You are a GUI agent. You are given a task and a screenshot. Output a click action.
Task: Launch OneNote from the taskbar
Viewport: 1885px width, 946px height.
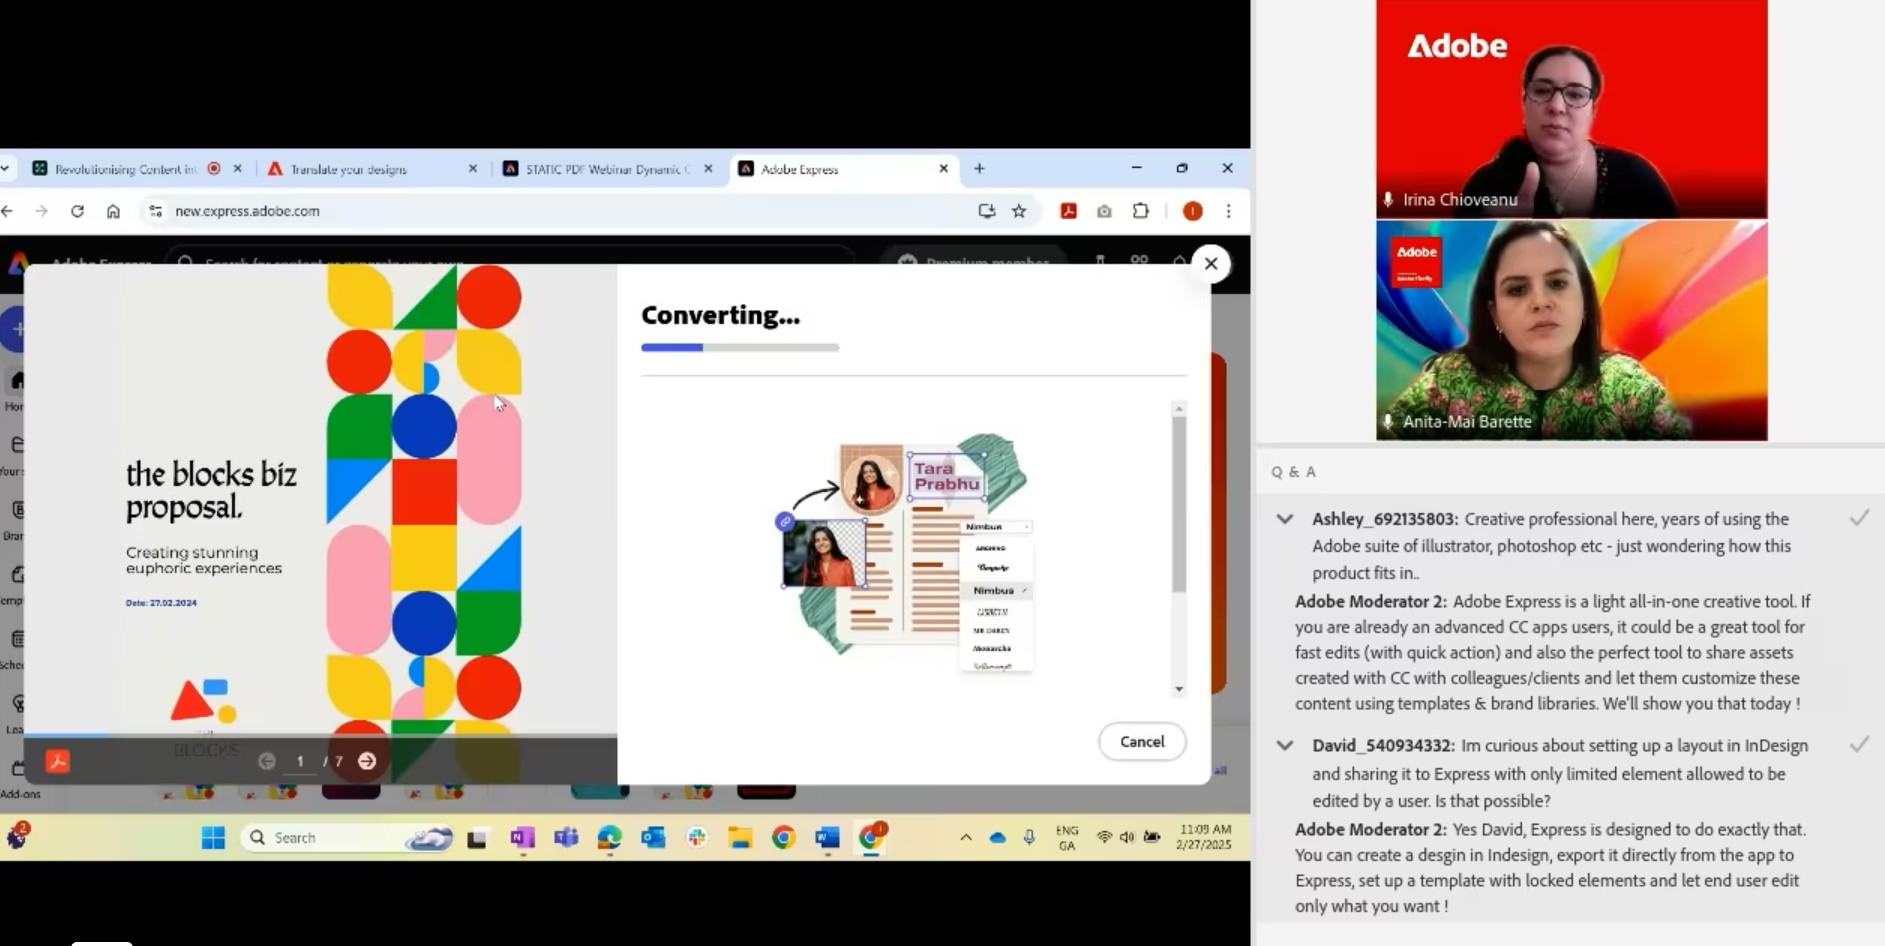tap(522, 838)
